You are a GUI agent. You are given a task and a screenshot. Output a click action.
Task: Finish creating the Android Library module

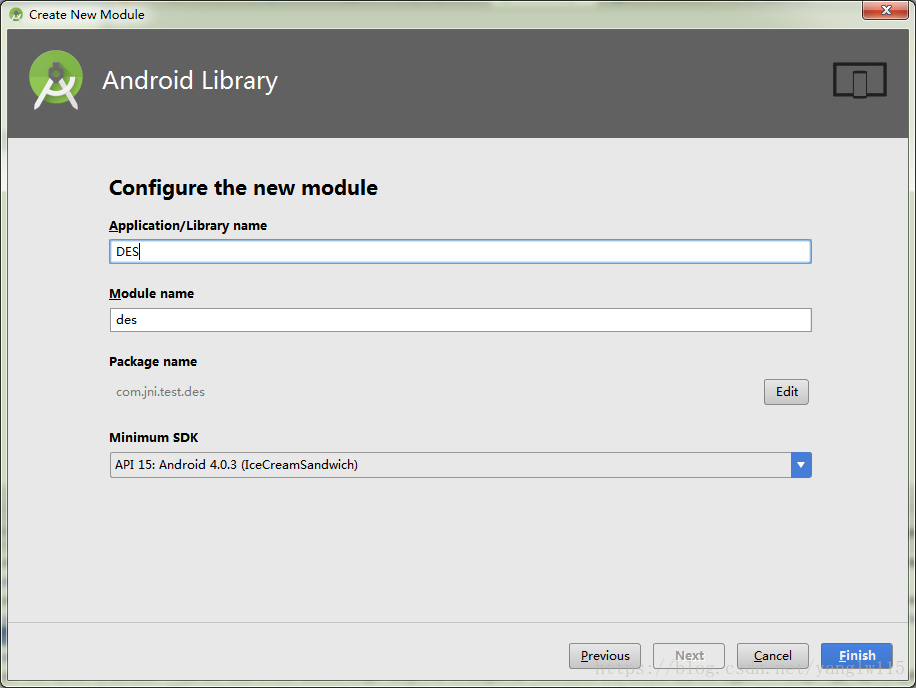856,656
